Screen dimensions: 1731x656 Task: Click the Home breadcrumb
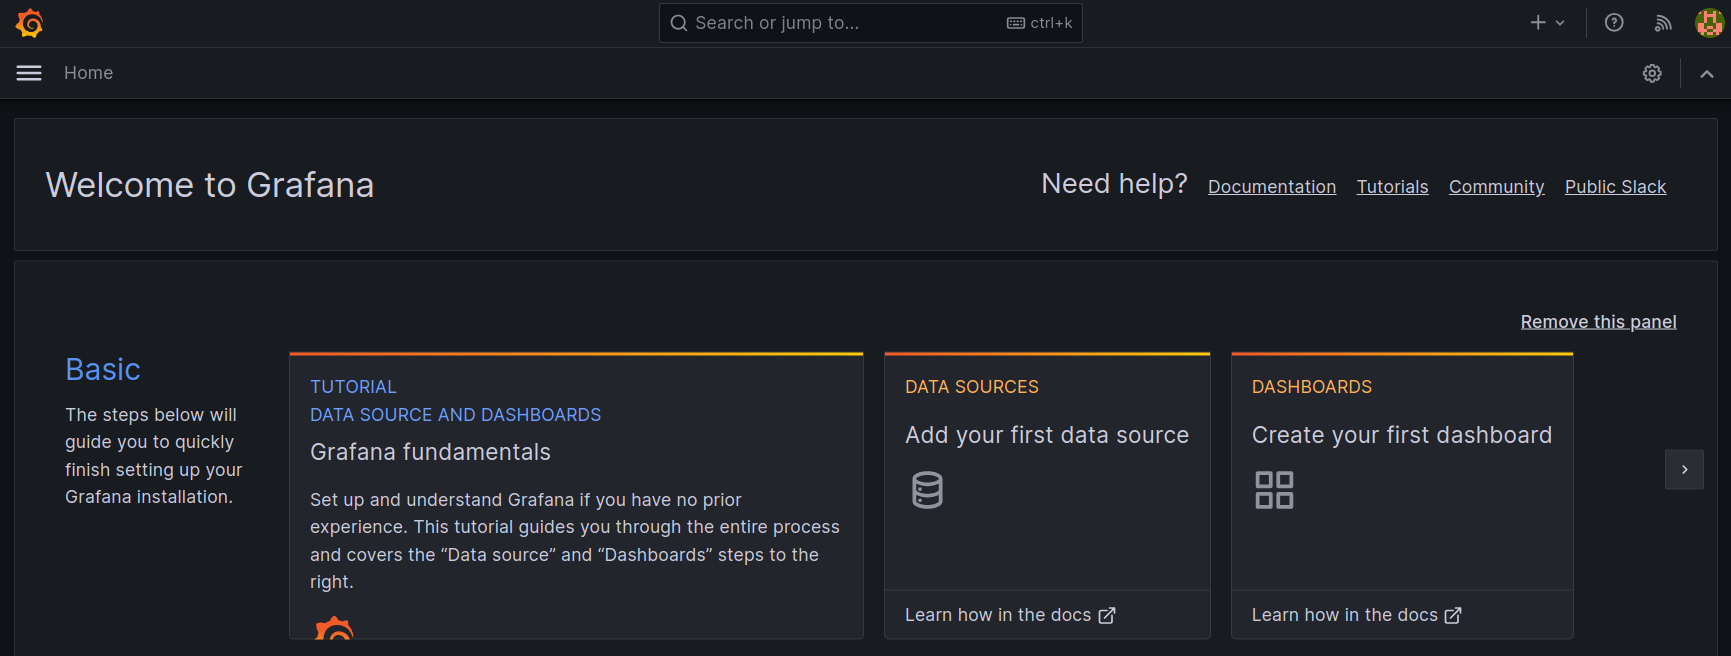click(x=88, y=73)
